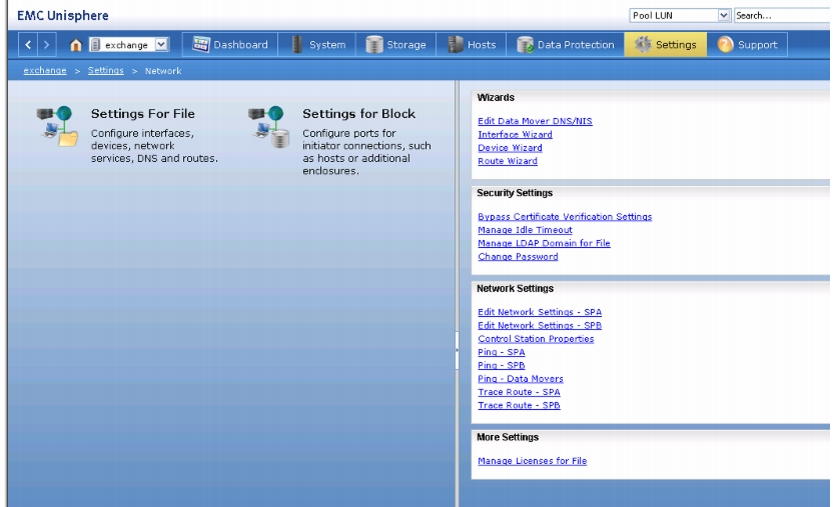This screenshot has height=507, width=837.
Task: Open the Settings menu
Action: [666, 45]
